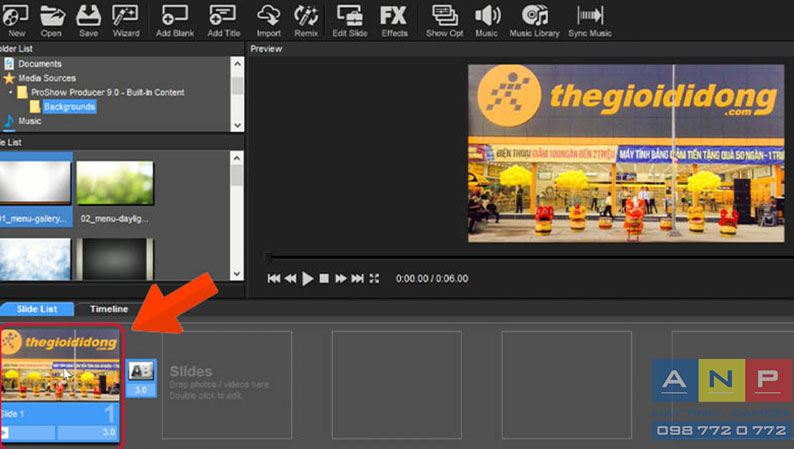Open Show Options
794x449 pixels.
[x=444, y=20]
